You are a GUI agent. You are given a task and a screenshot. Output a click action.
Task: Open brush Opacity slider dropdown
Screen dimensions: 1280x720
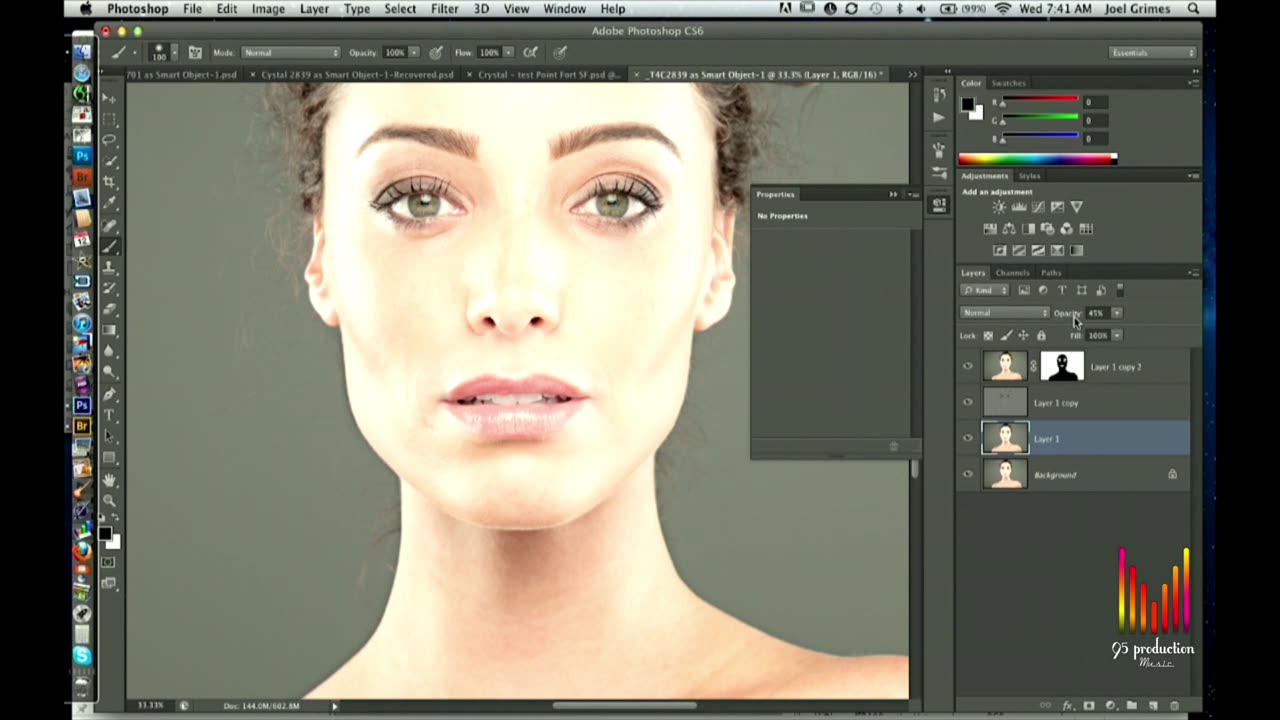click(x=414, y=52)
